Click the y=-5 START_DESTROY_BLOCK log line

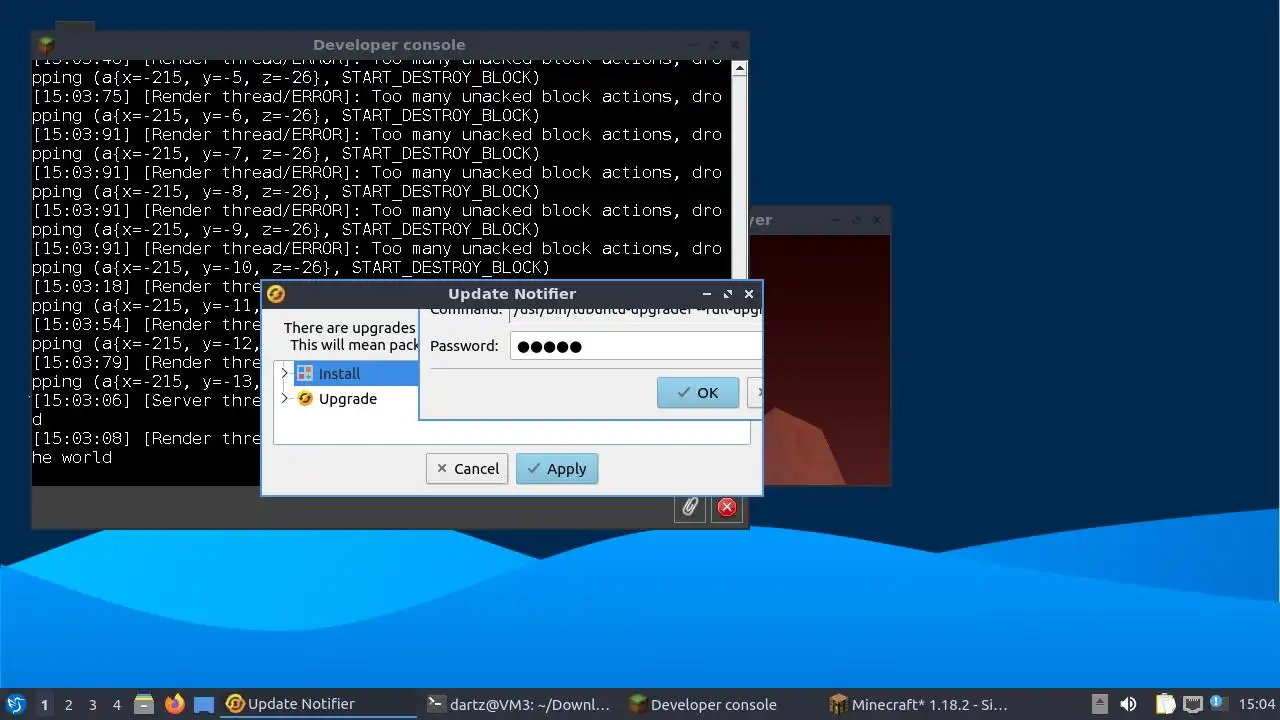pos(286,78)
